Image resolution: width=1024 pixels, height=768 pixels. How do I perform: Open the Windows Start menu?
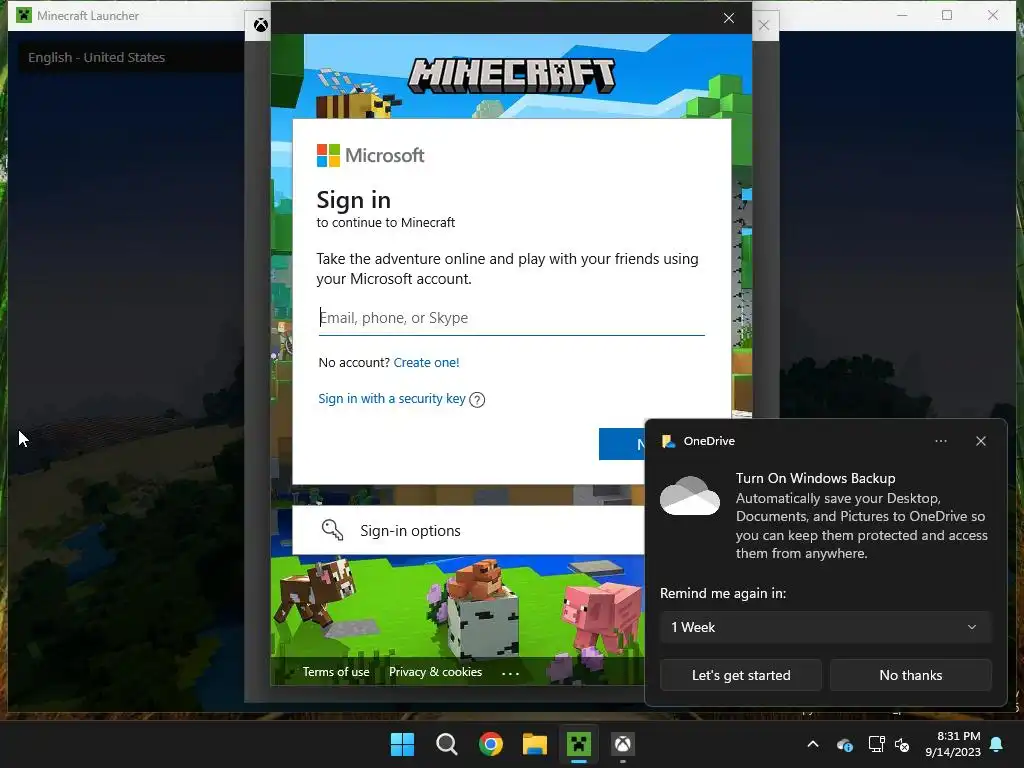pyautogui.click(x=402, y=744)
